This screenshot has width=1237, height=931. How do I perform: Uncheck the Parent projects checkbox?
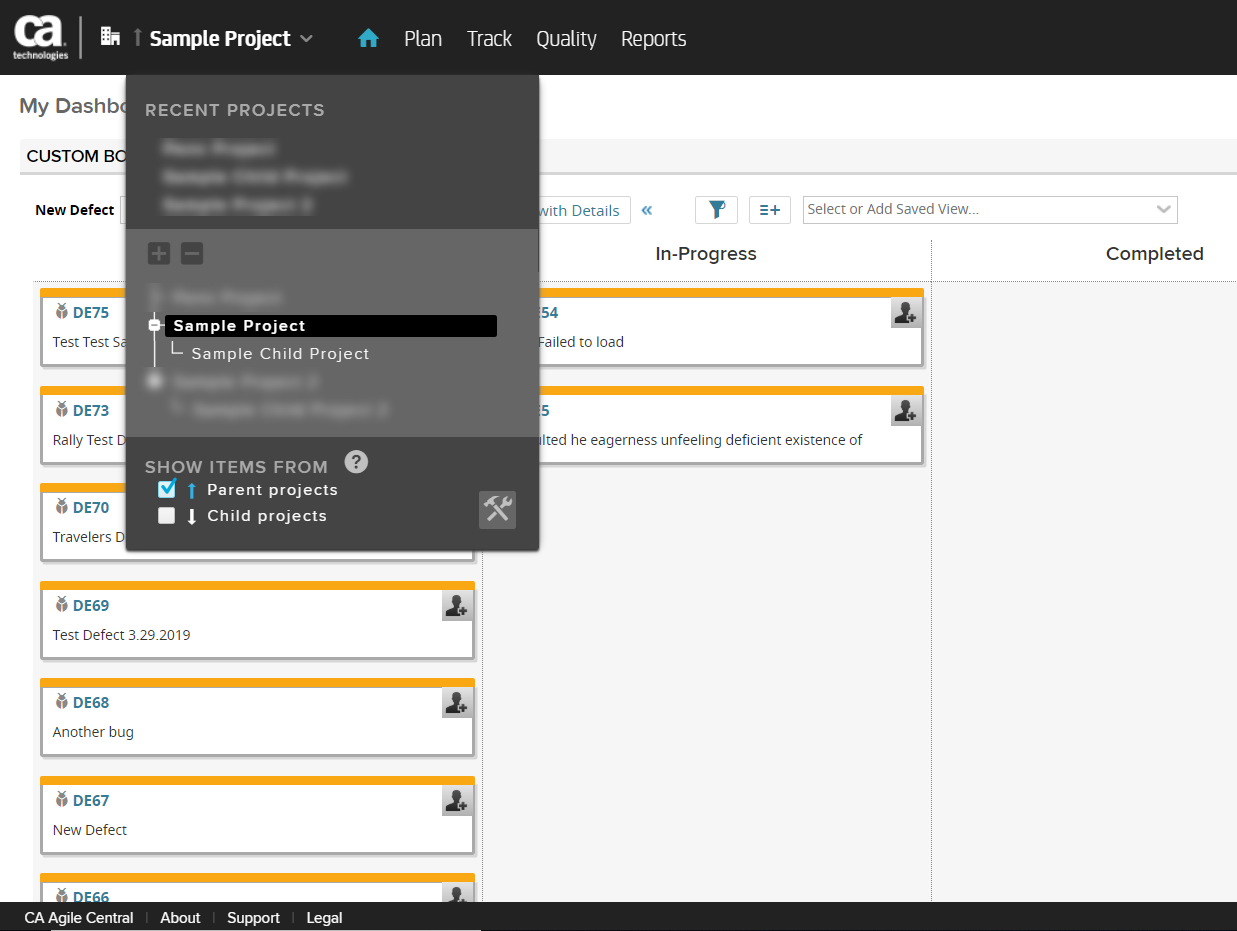click(167, 489)
